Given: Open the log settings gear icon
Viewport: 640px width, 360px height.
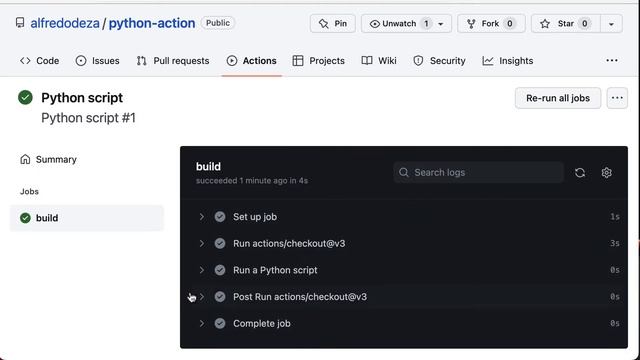Looking at the screenshot, I should pyautogui.click(x=607, y=173).
